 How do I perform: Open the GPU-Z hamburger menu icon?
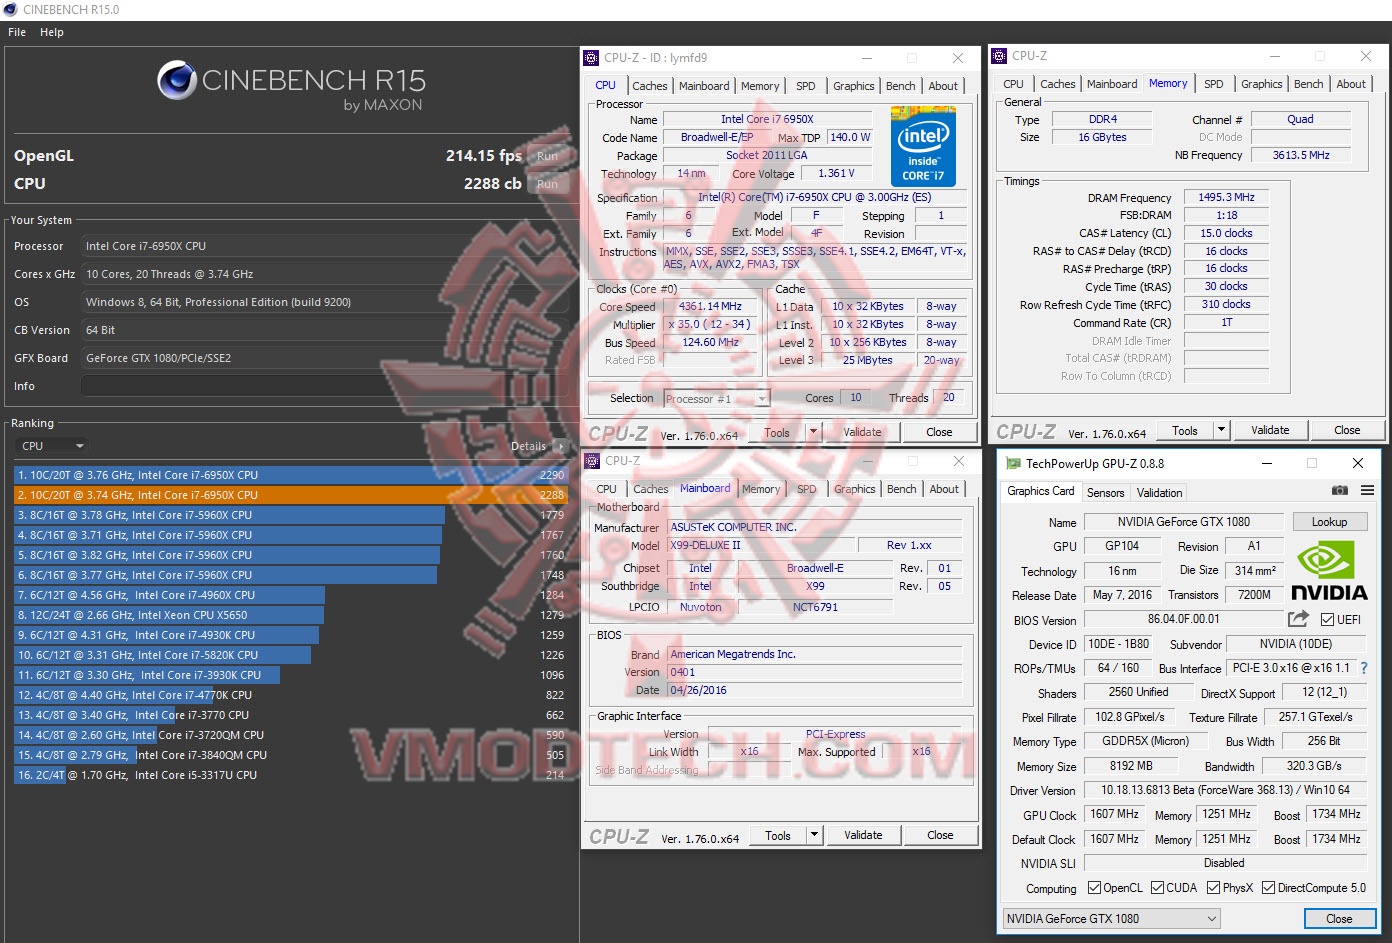pyautogui.click(x=1367, y=490)
